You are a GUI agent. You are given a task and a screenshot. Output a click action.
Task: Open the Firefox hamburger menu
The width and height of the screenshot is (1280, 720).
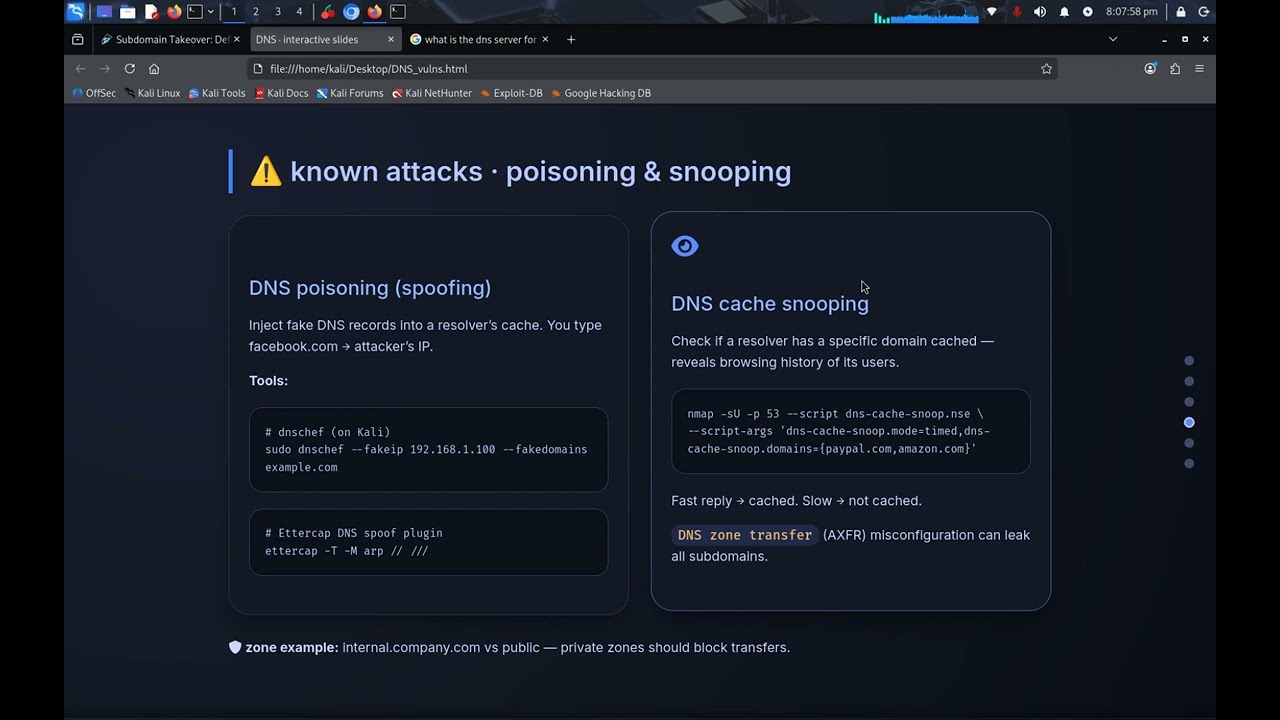[1199, 69]
